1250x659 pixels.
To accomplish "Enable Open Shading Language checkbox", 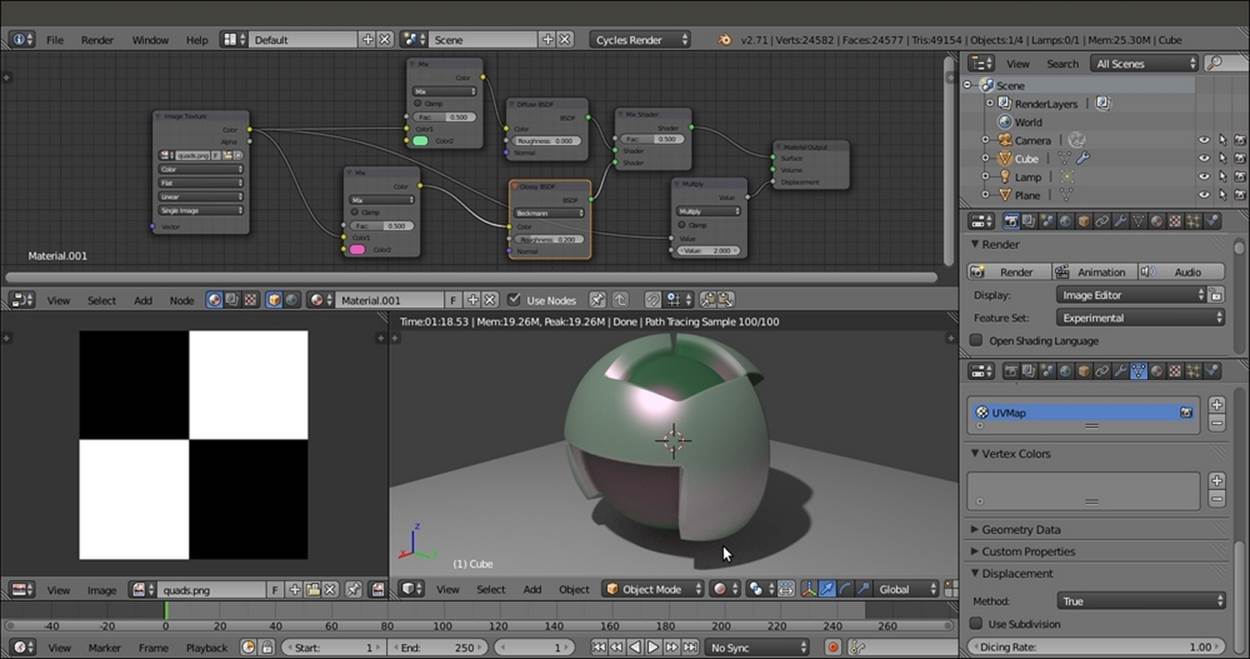I will [x=977, y=341].
